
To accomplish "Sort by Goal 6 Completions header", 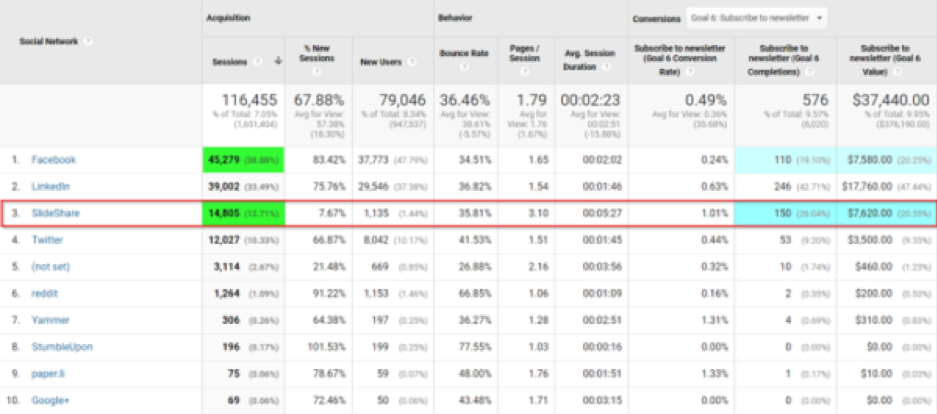I will (x=785, y=60).
